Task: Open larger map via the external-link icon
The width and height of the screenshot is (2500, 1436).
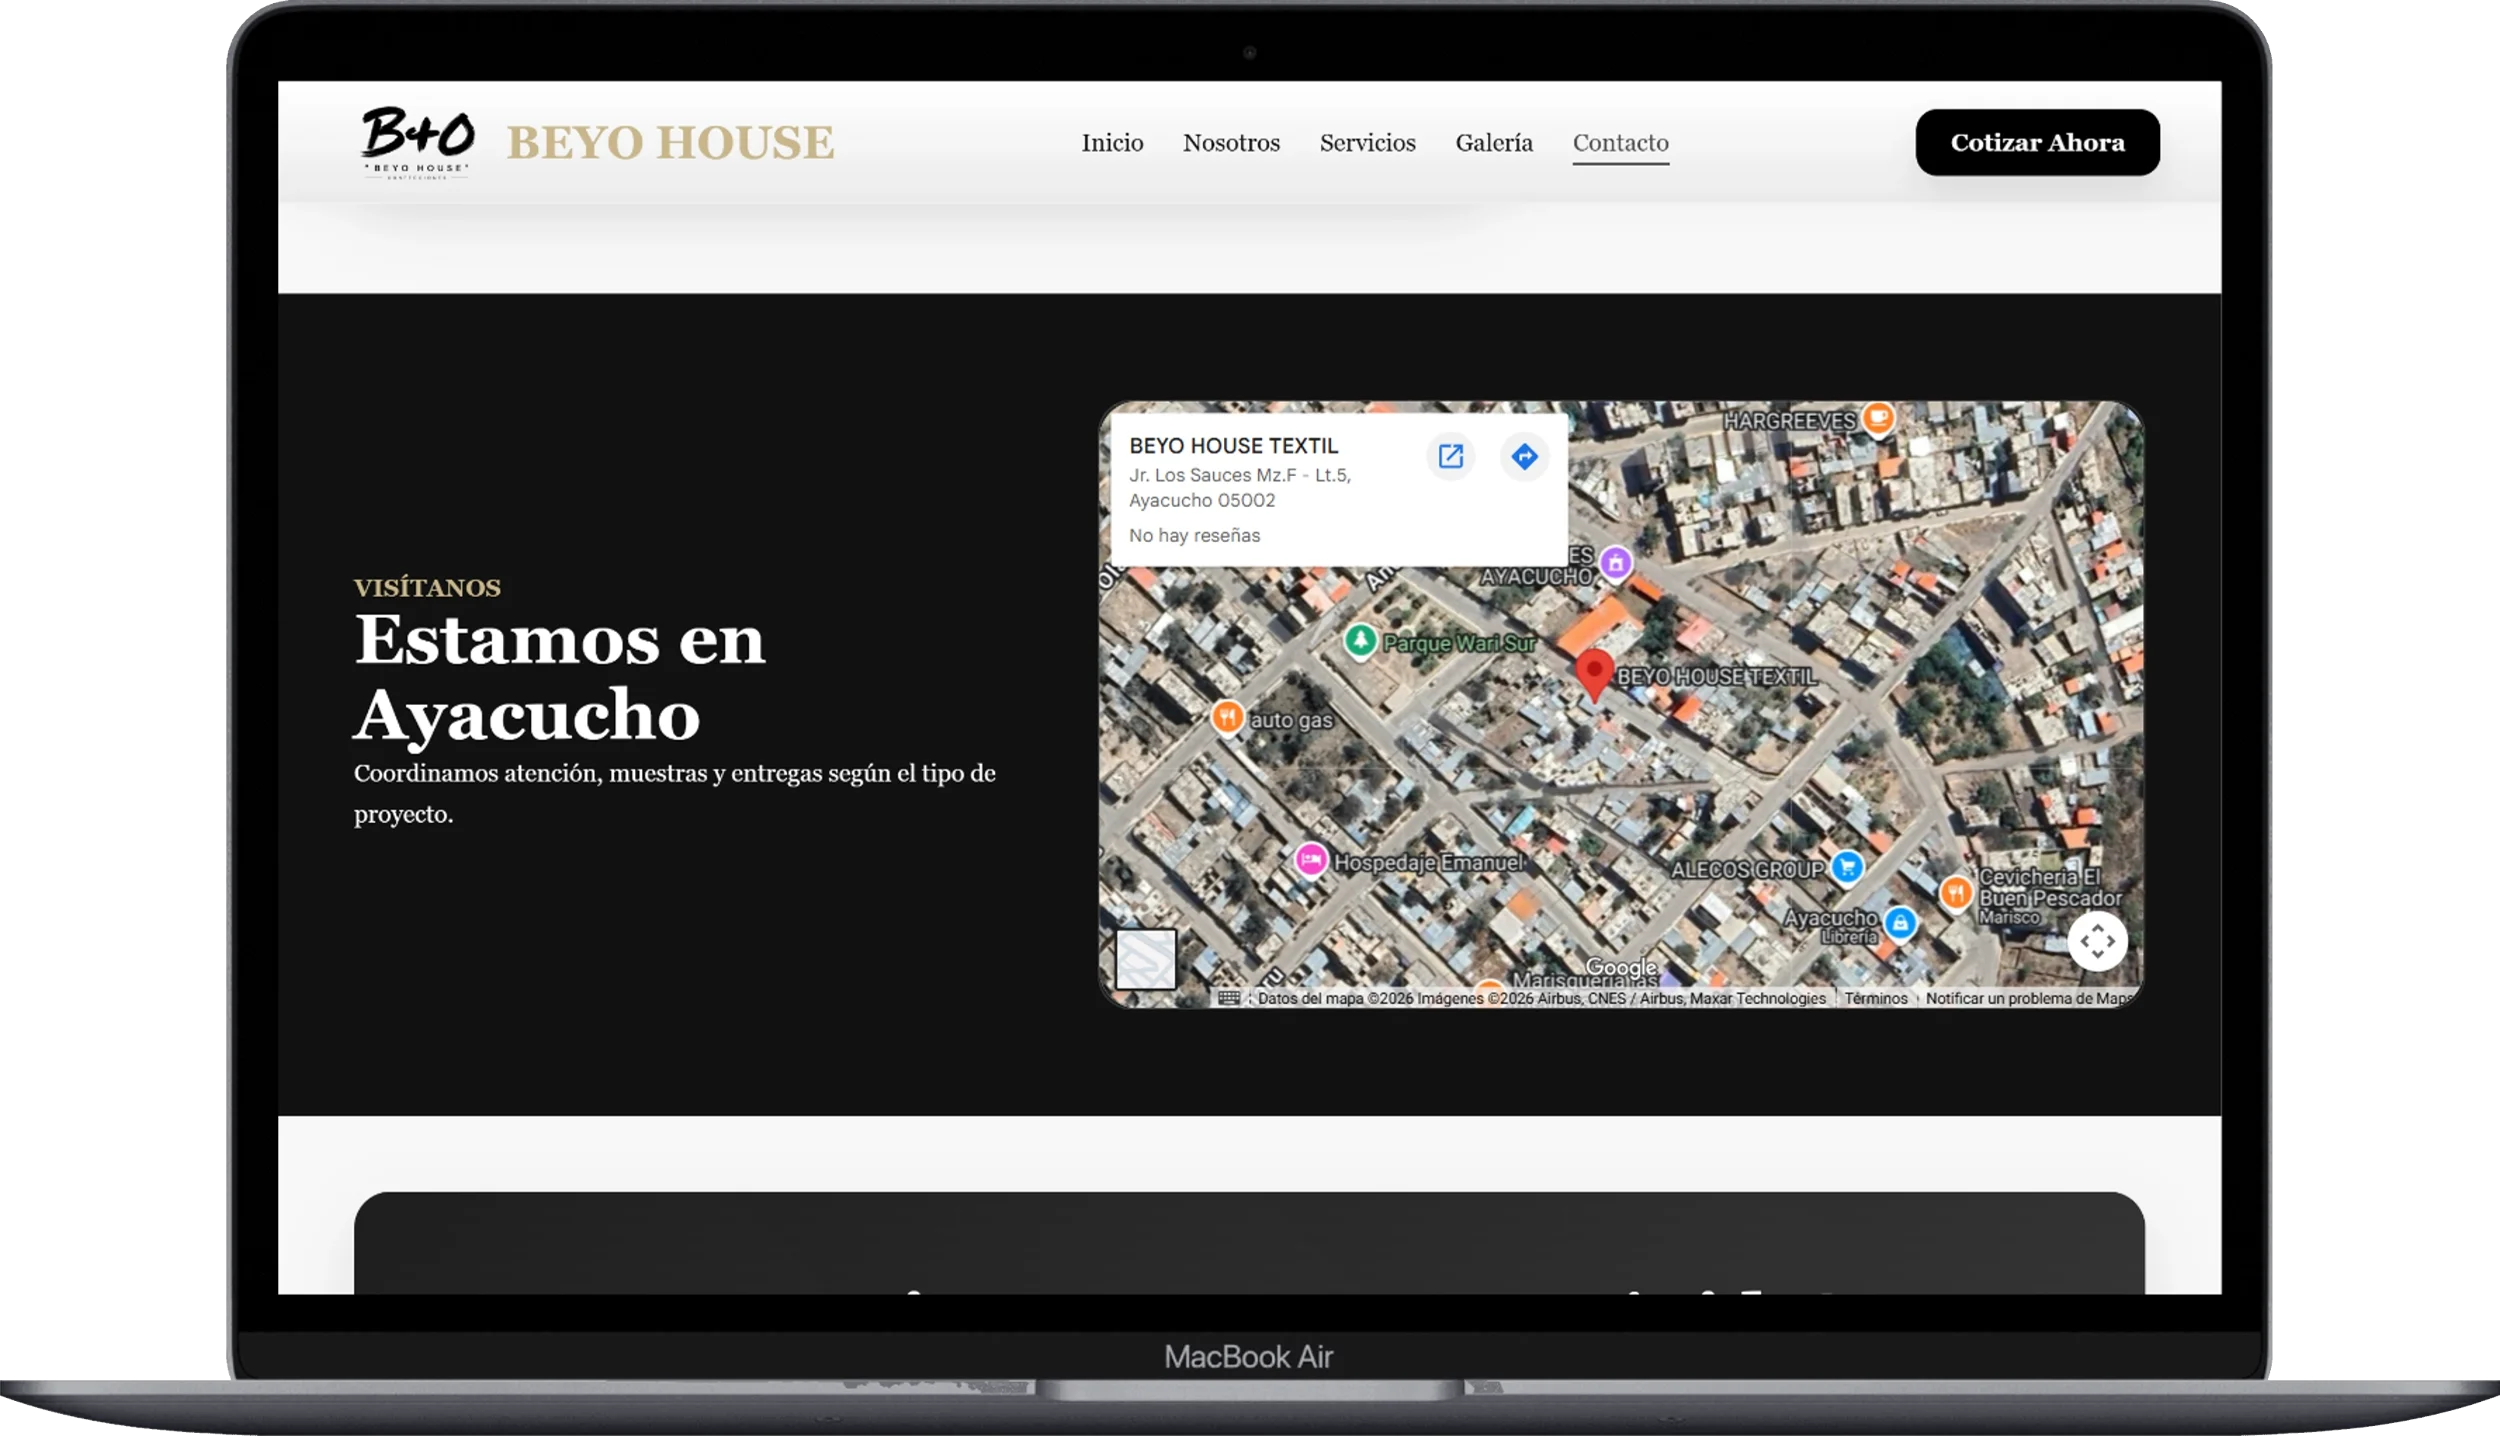Action: click(1450, 457)
